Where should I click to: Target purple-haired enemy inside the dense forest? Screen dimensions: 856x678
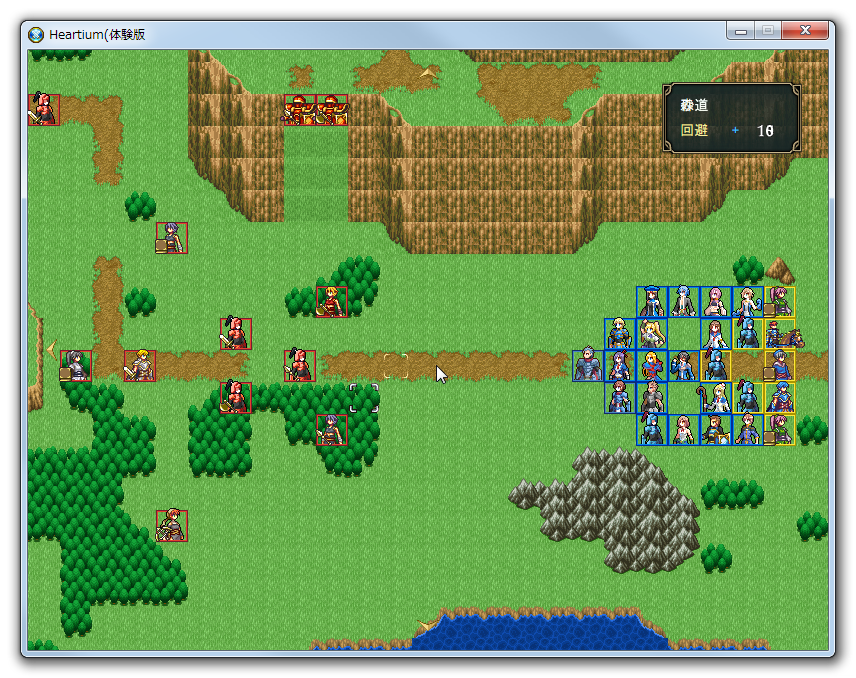(332, 430)
